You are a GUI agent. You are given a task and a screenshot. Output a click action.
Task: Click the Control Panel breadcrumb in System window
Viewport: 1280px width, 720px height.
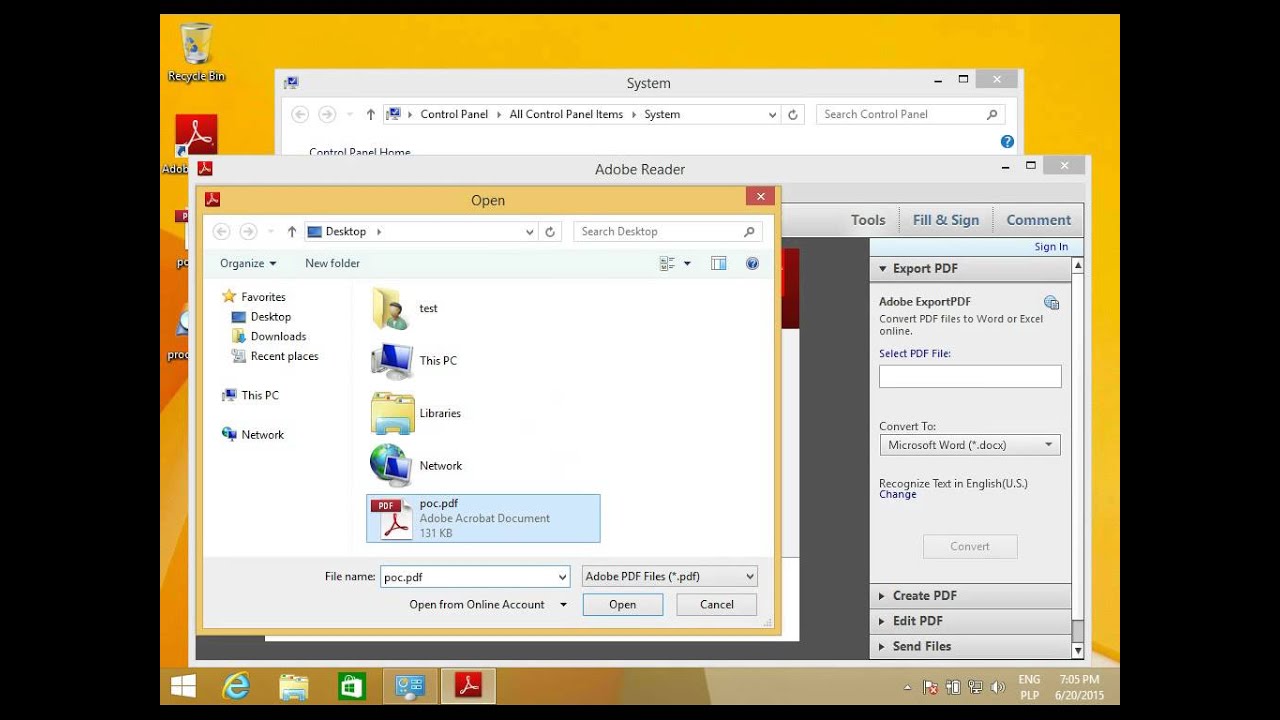(454, 115)
